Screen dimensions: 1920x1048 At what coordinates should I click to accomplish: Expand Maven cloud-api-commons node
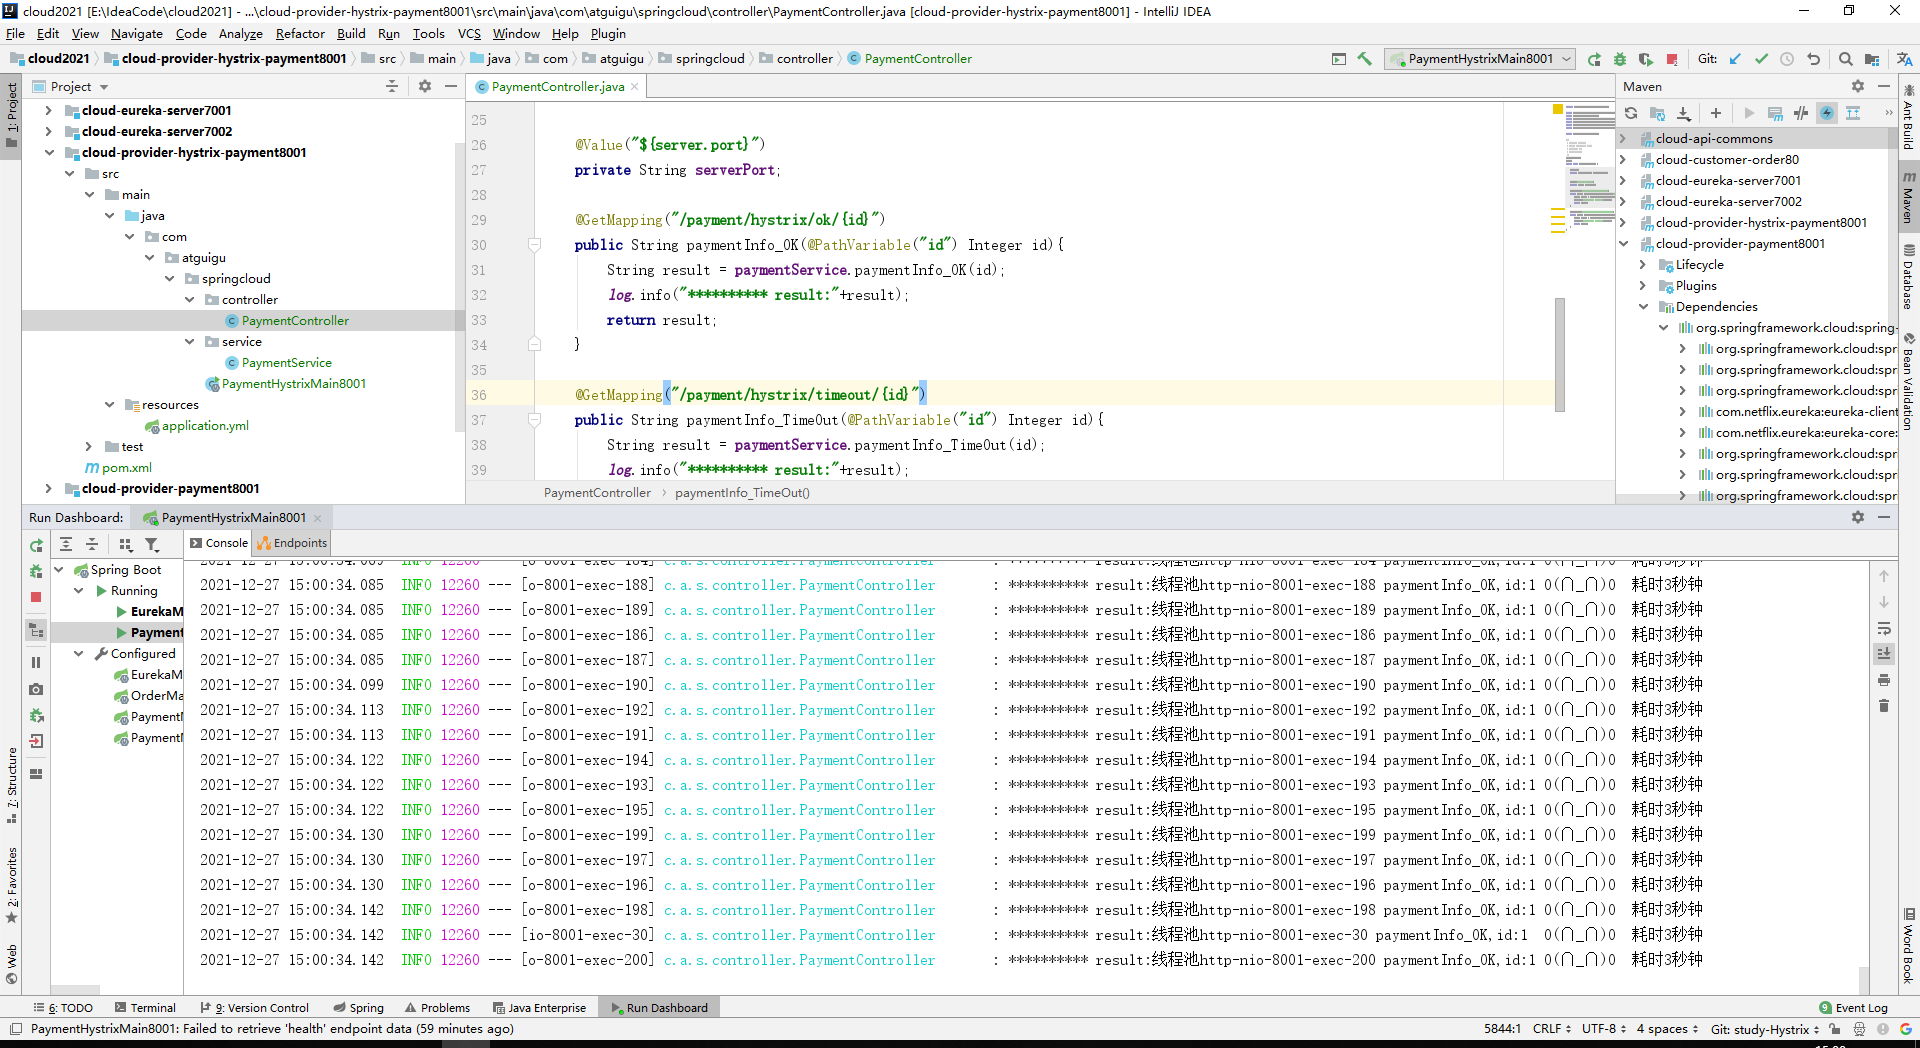1623,139
